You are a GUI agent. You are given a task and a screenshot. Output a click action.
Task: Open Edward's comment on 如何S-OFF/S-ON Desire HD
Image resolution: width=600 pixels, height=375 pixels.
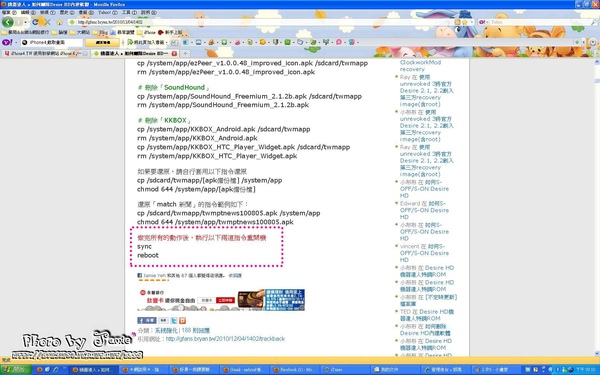(x=424, y=210)
